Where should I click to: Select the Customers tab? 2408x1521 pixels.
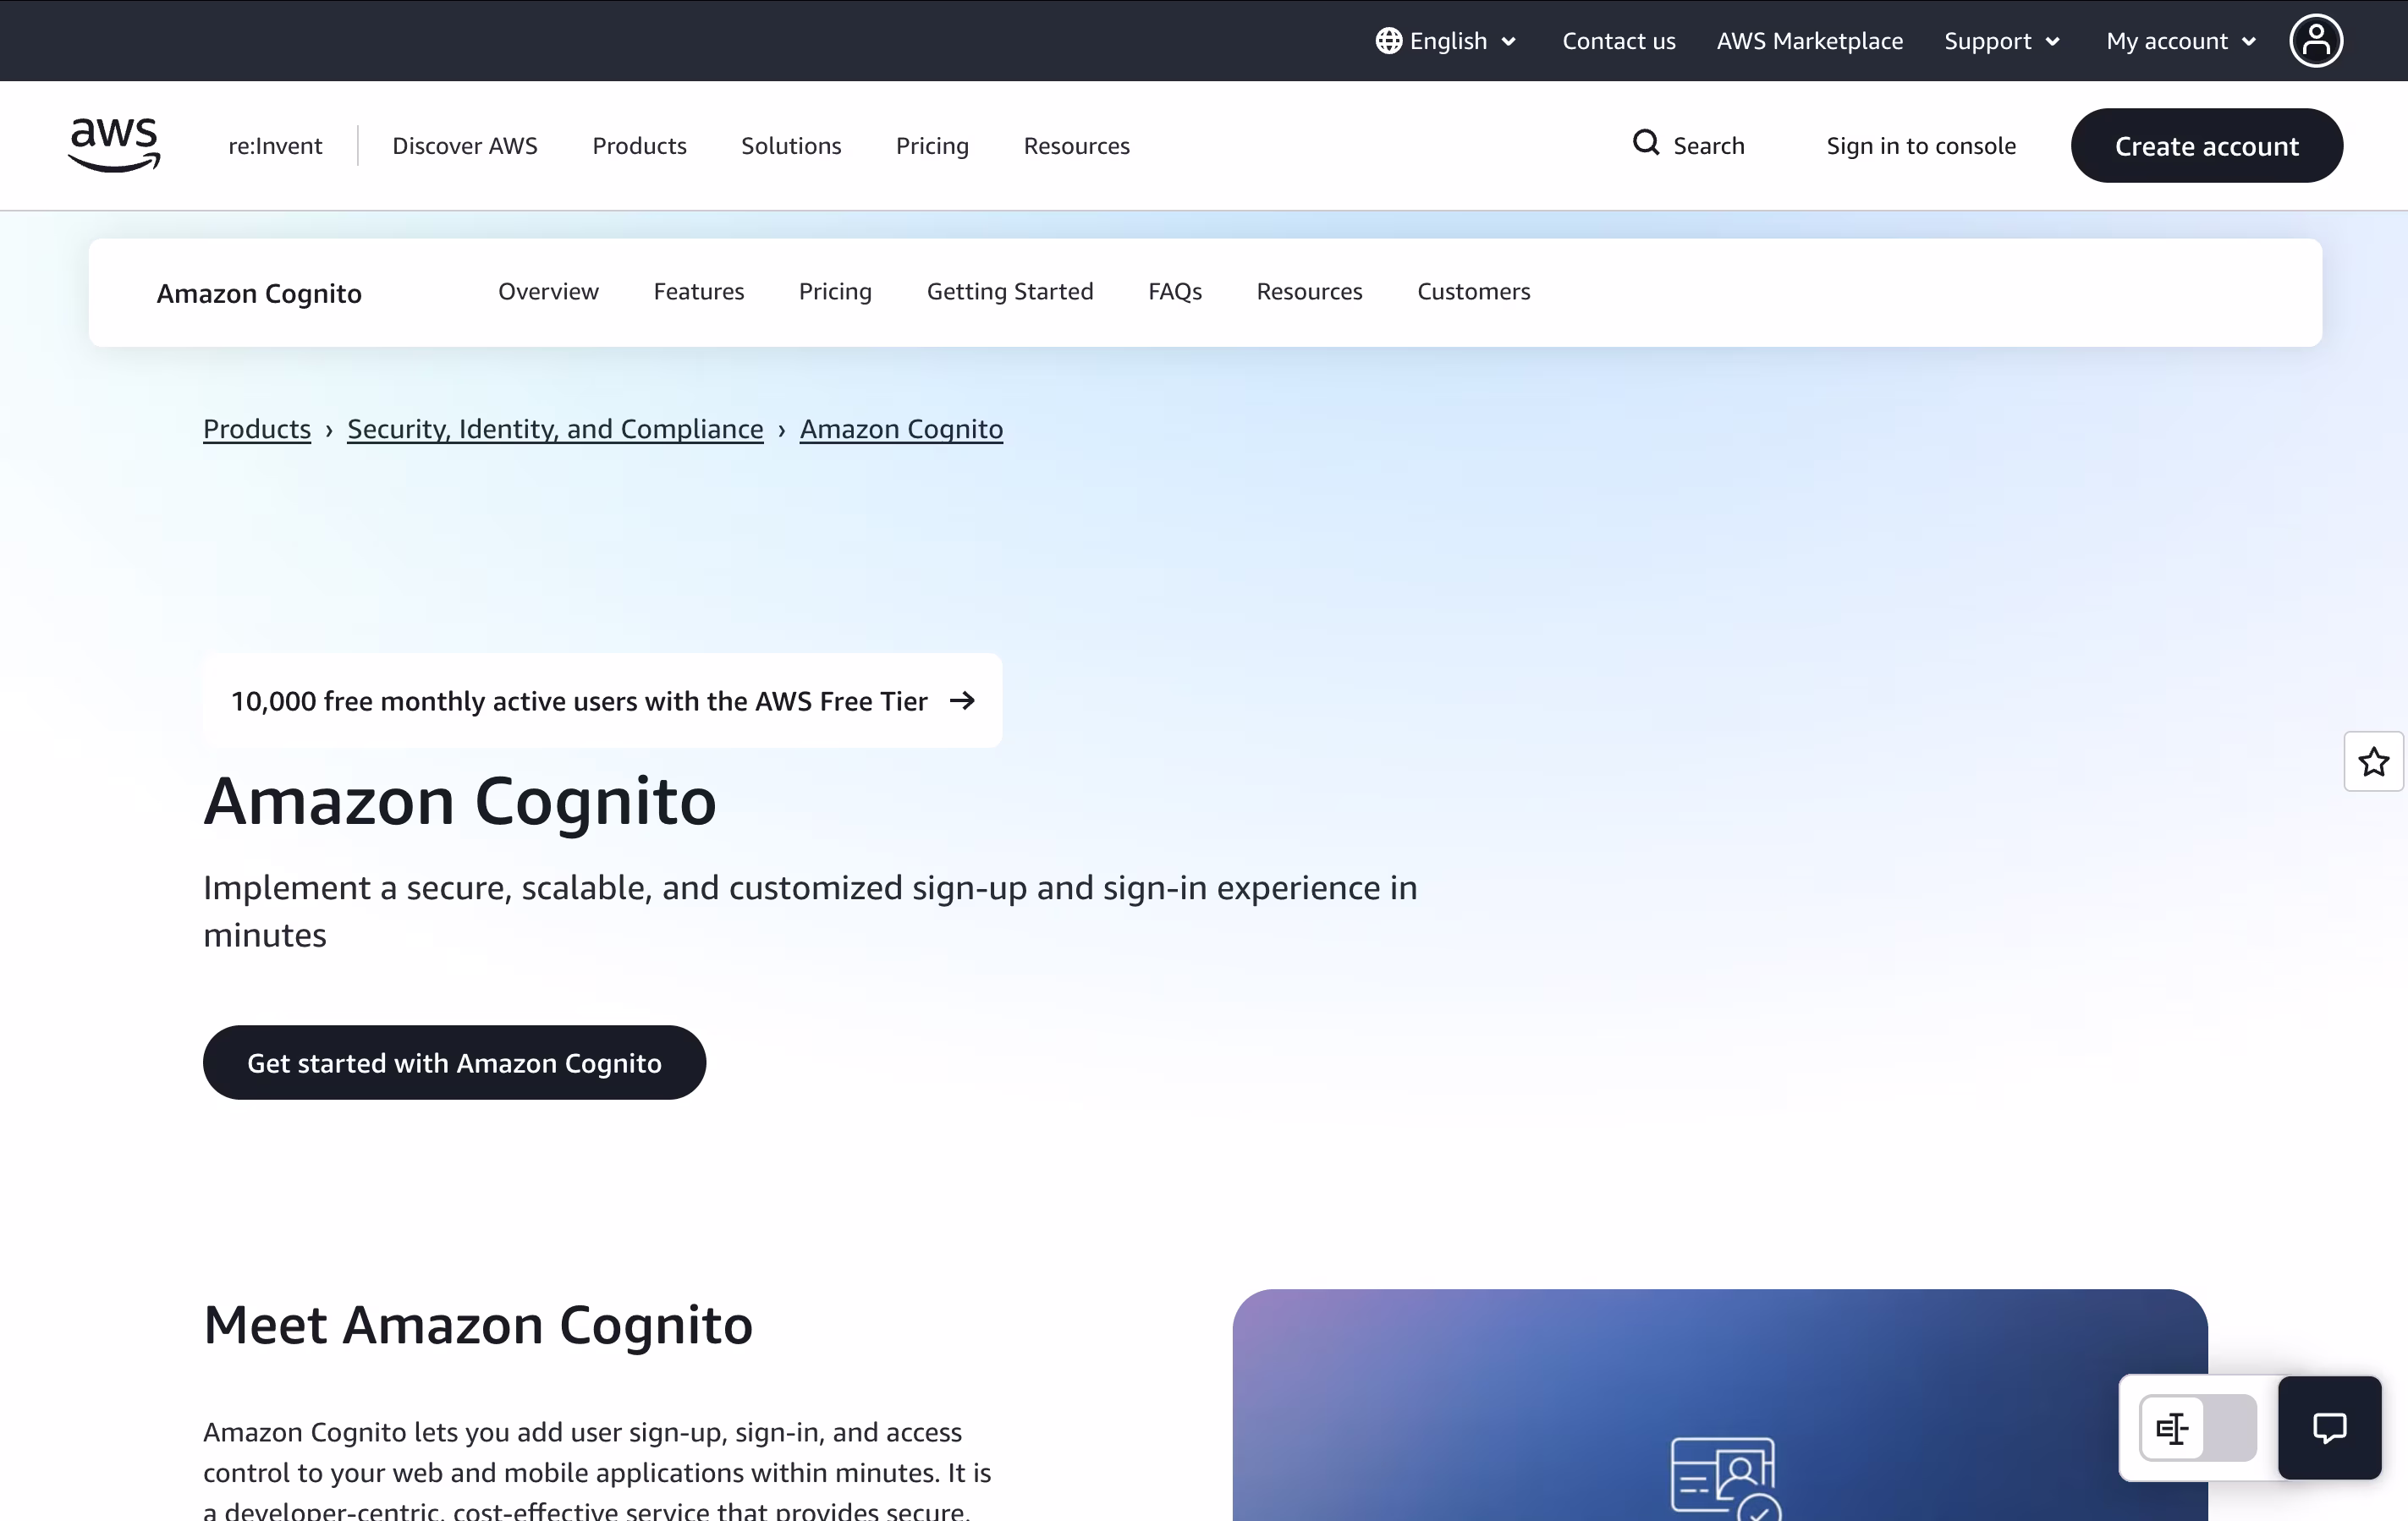(1473, 291)
